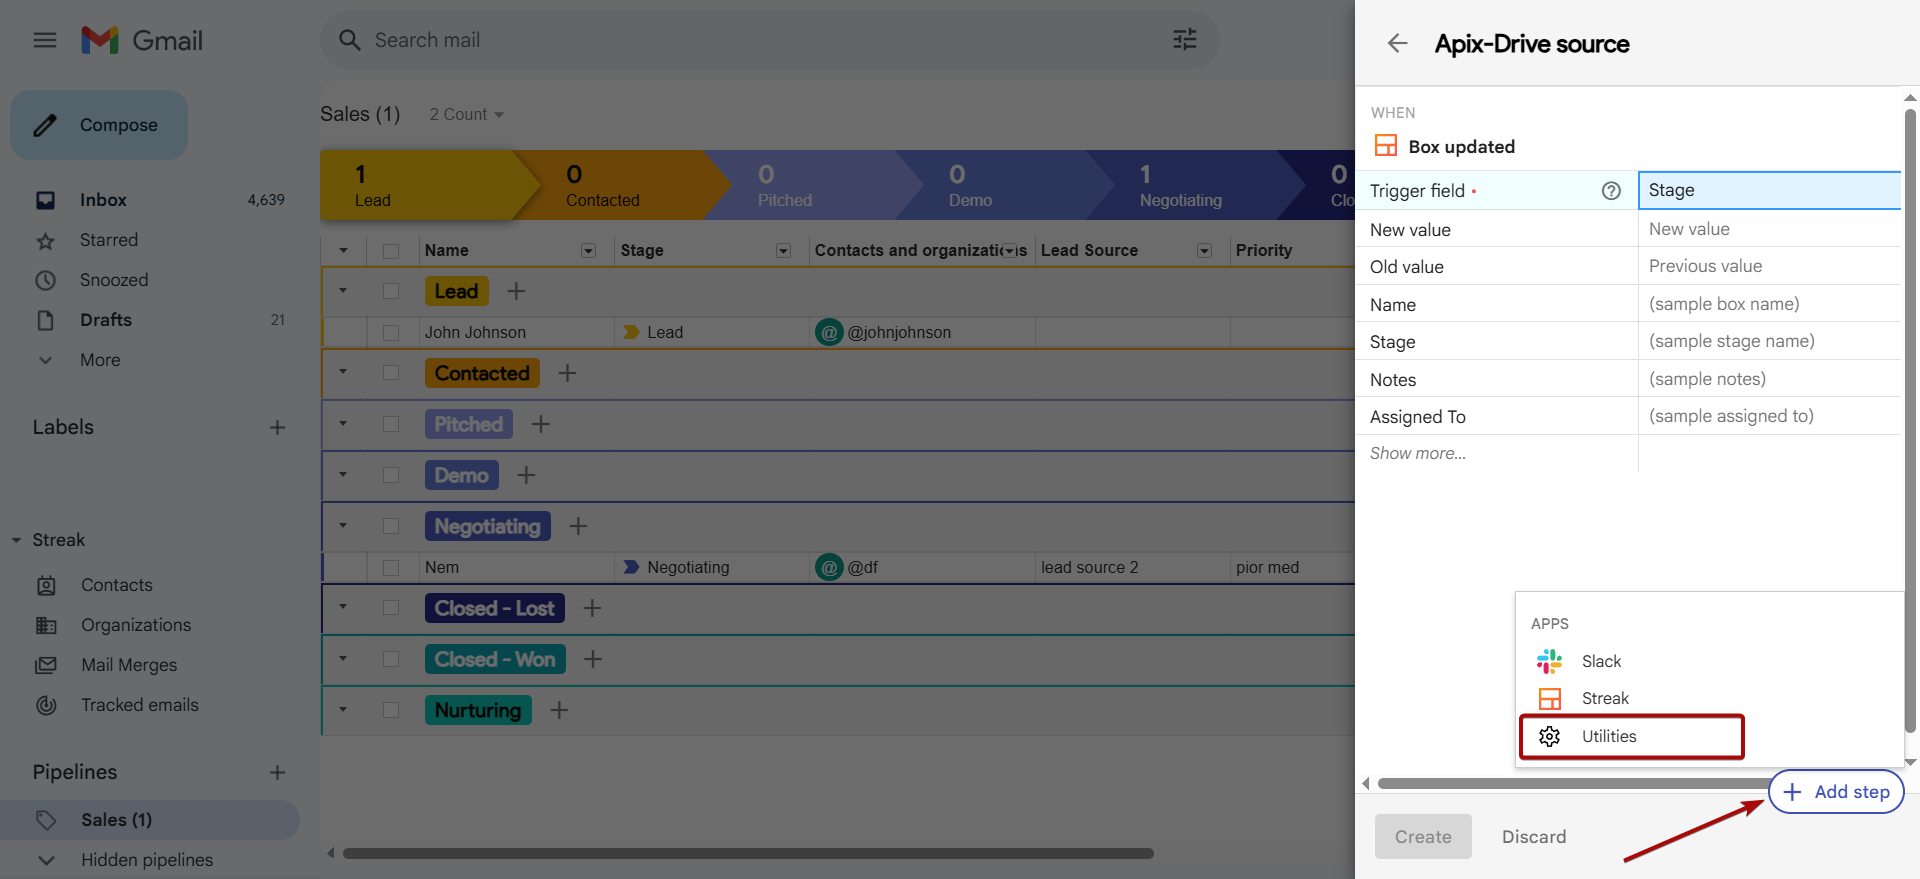1920x879 pixels.
Task: Check the Contacted group checkbox
Action: click(391, 373)
